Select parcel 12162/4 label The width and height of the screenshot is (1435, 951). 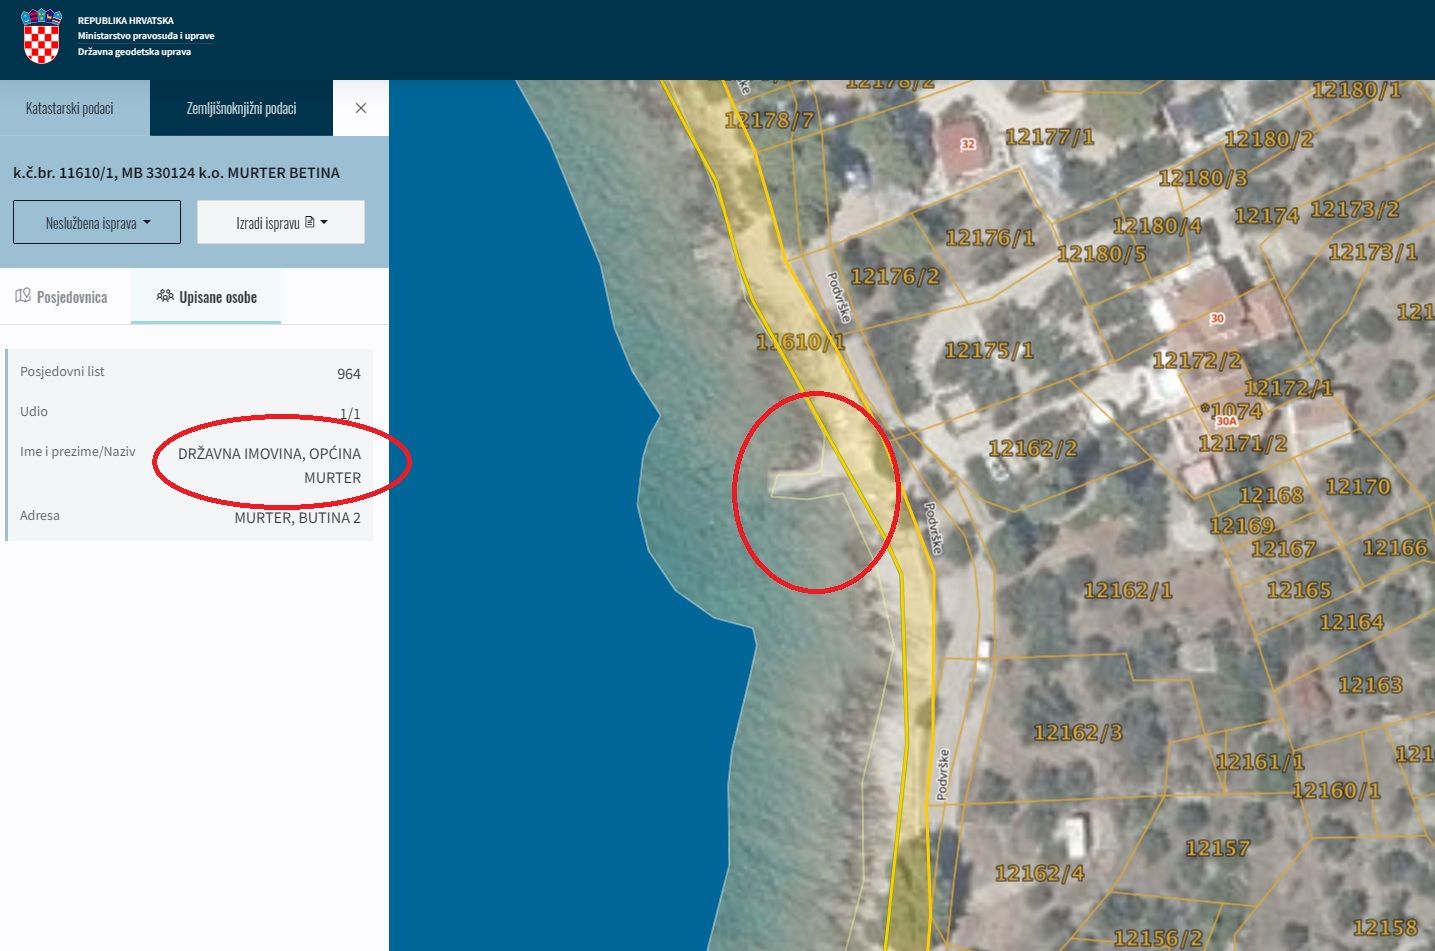coord(1039,873)
